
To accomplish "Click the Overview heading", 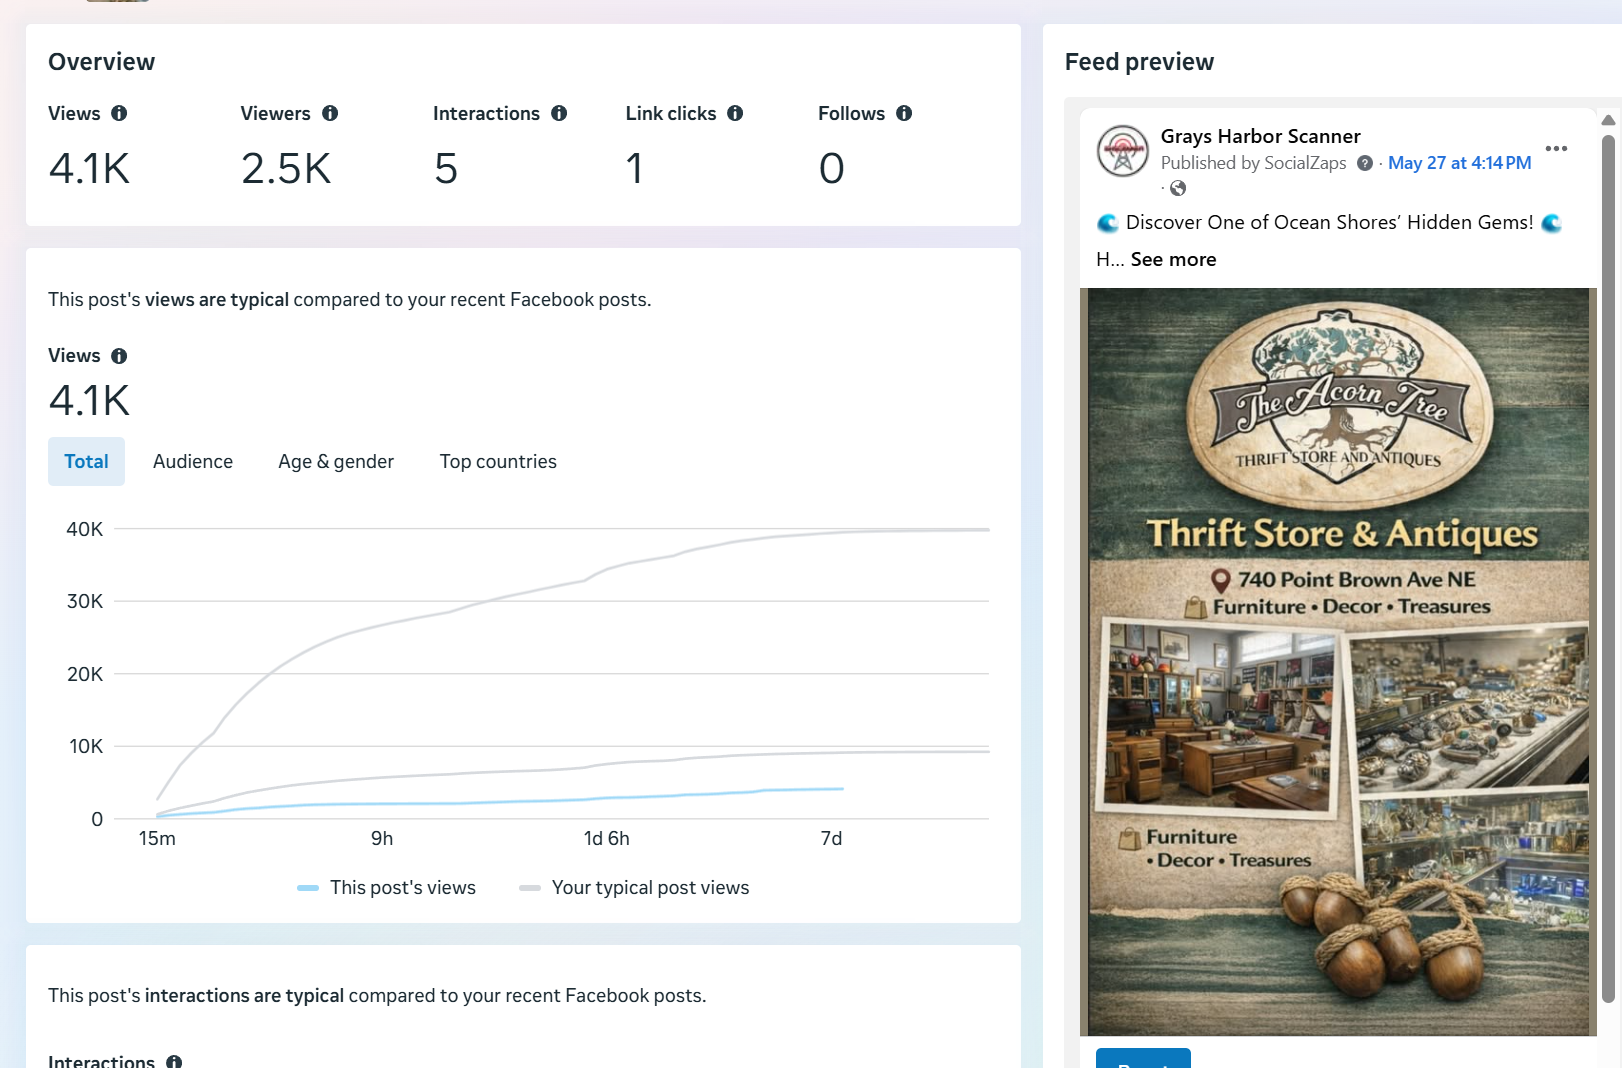I will (x=101, y=62).
